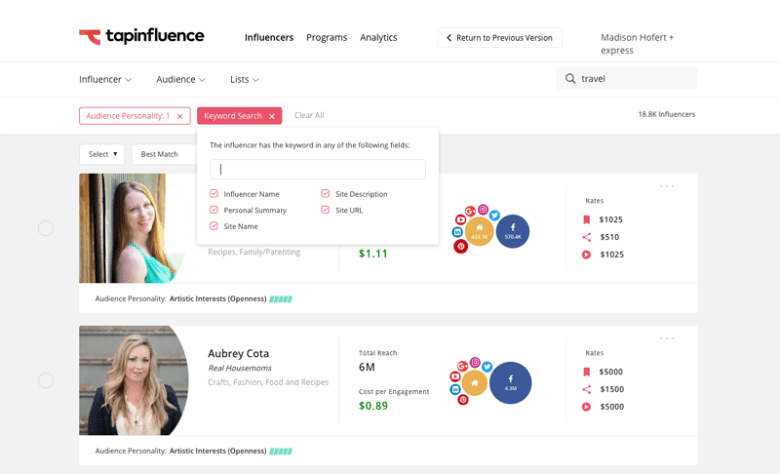Click Aubrey Cota's LinkedIn bubble

coord(455,389)
